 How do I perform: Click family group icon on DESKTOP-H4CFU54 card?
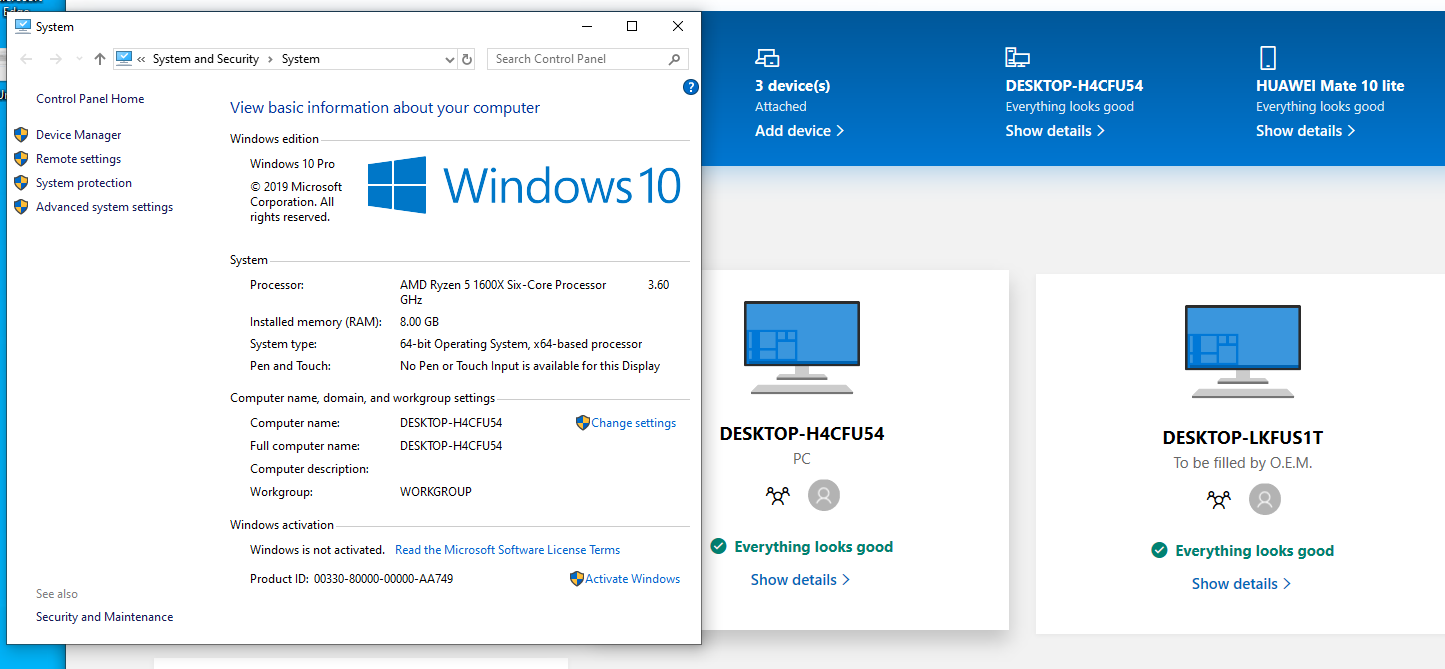coord(778,495)
